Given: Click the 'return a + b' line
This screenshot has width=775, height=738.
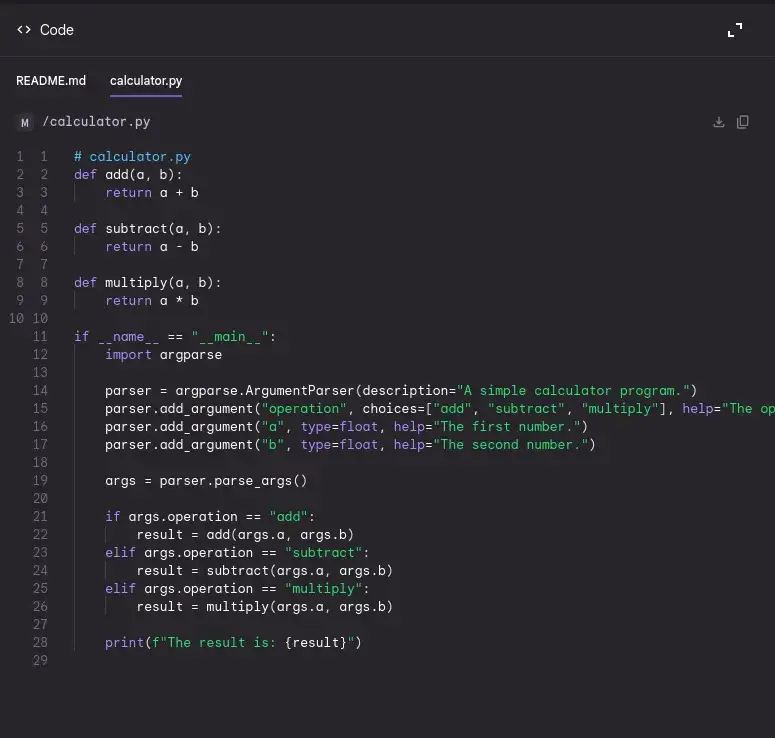Looking at the screenshot, I should (152, 193).
